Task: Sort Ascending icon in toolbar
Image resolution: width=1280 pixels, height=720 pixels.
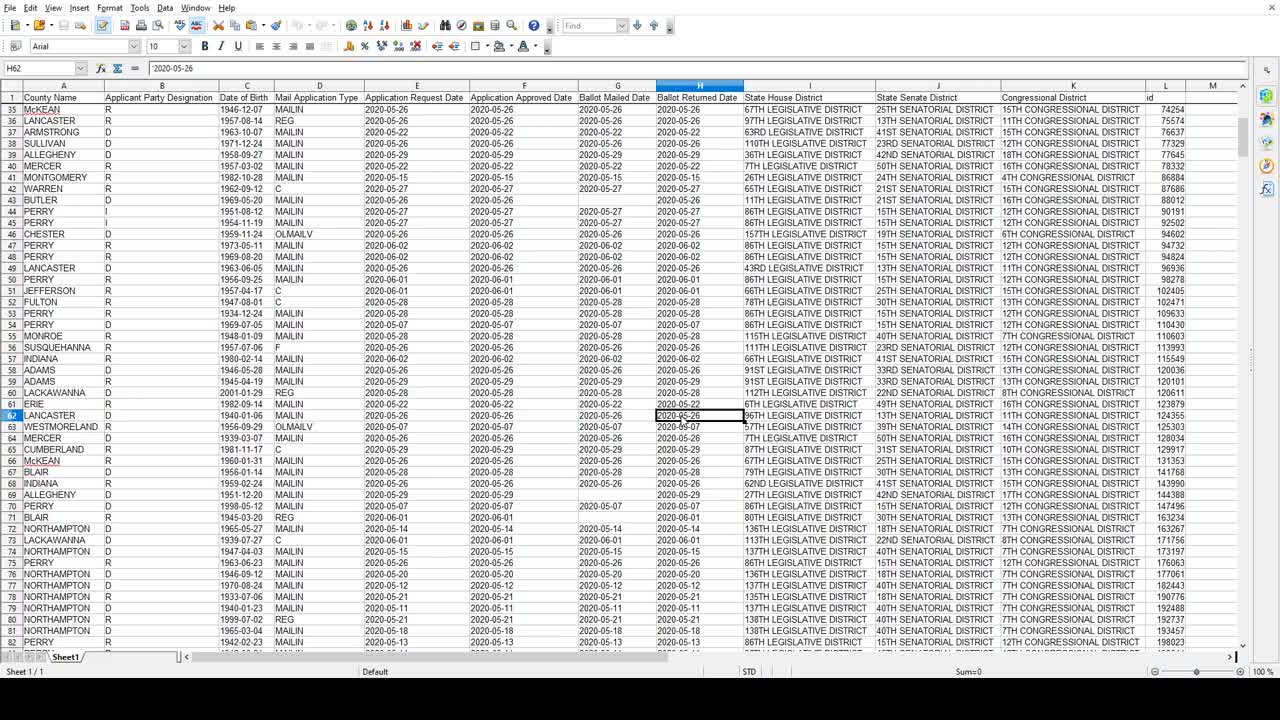Action: [x=368, y=25]
